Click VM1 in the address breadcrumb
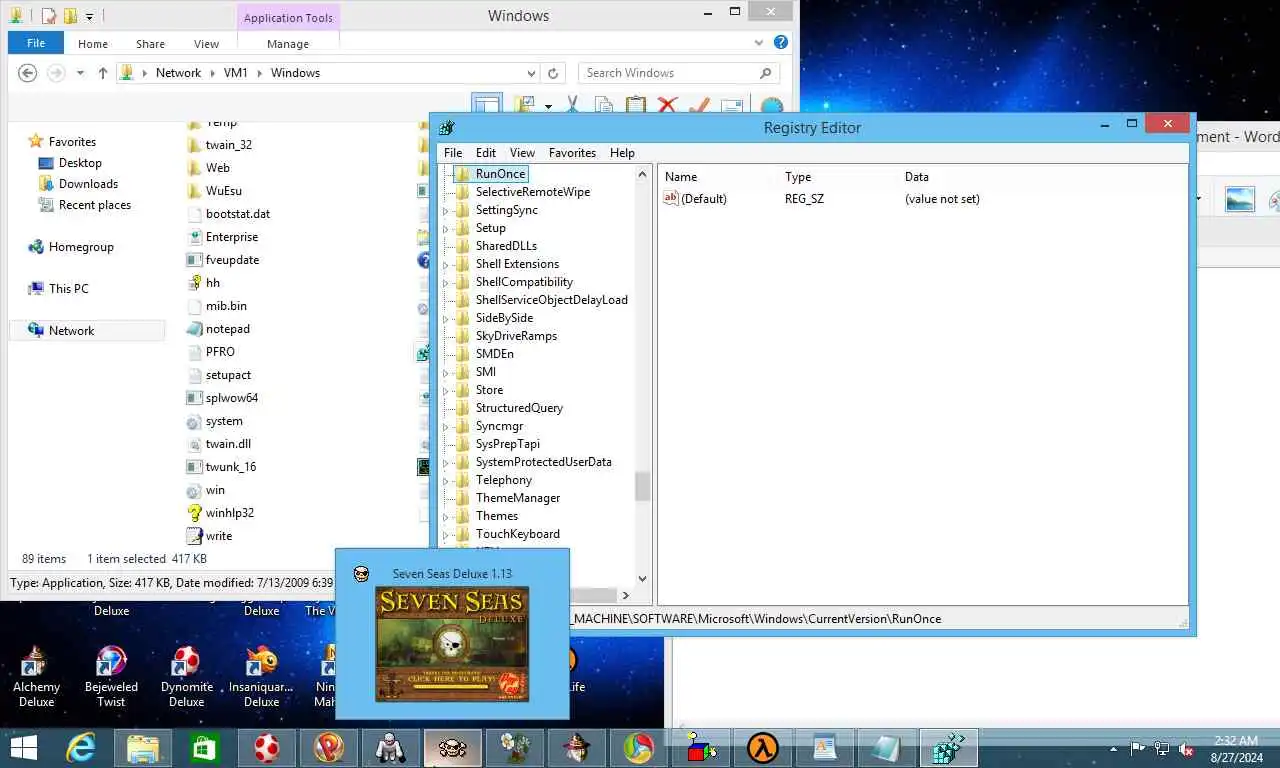 236,73
